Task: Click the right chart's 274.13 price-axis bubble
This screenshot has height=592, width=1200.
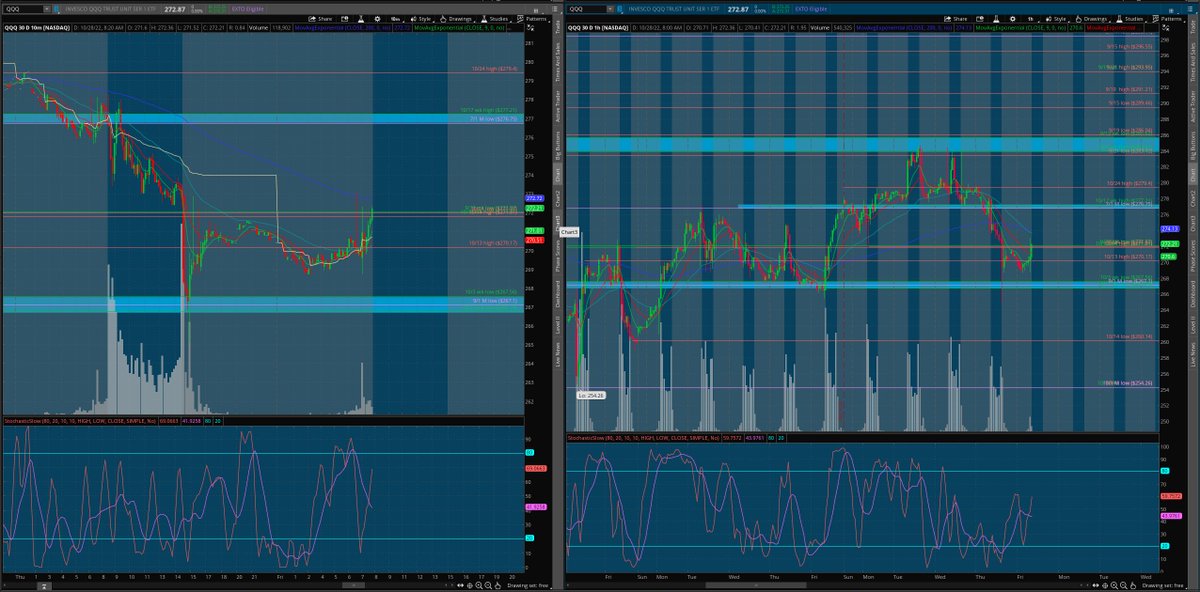Action: click(x=1172, y=229)
